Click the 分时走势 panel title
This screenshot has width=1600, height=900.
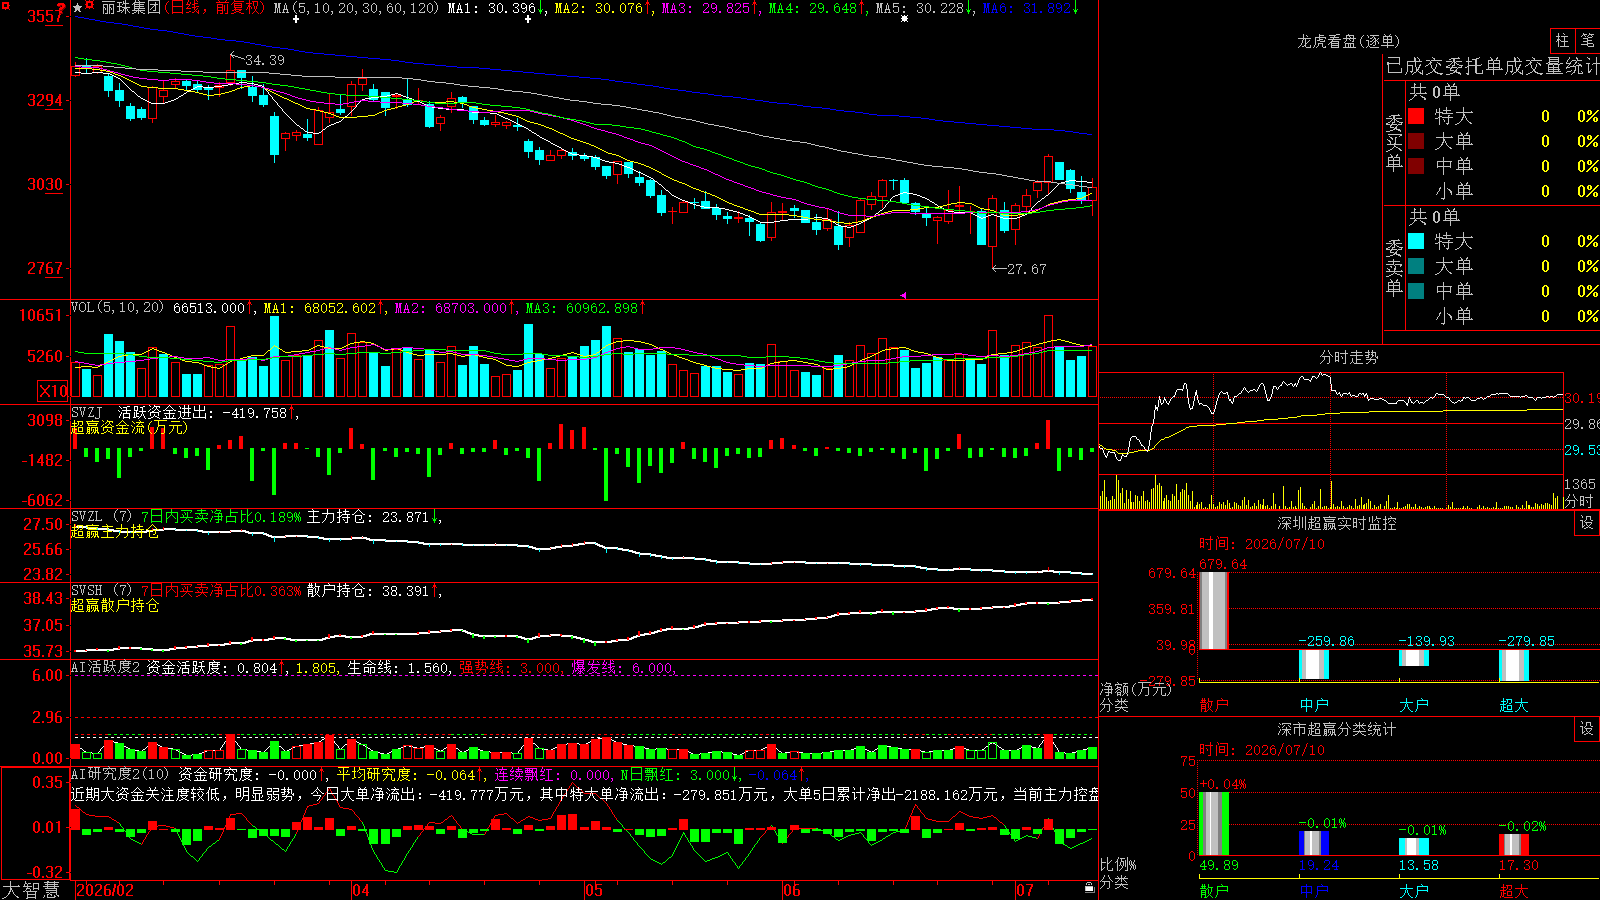click(x=1349, y=357)
